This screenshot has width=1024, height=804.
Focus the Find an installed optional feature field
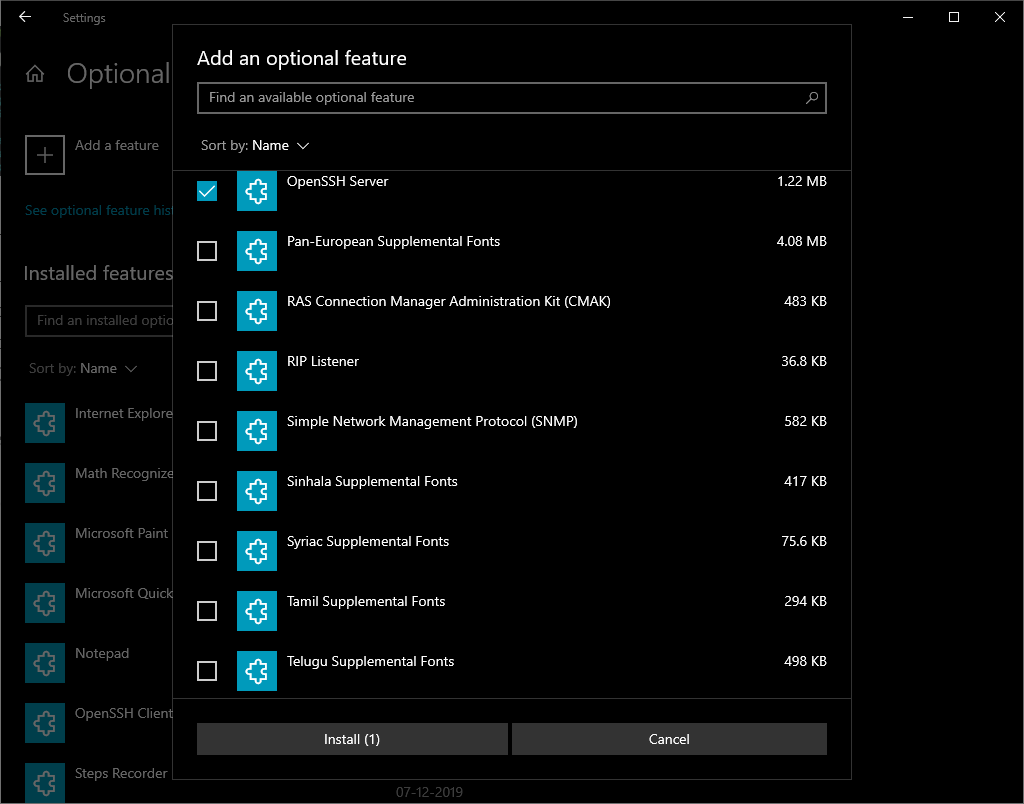tap(99, 321)
